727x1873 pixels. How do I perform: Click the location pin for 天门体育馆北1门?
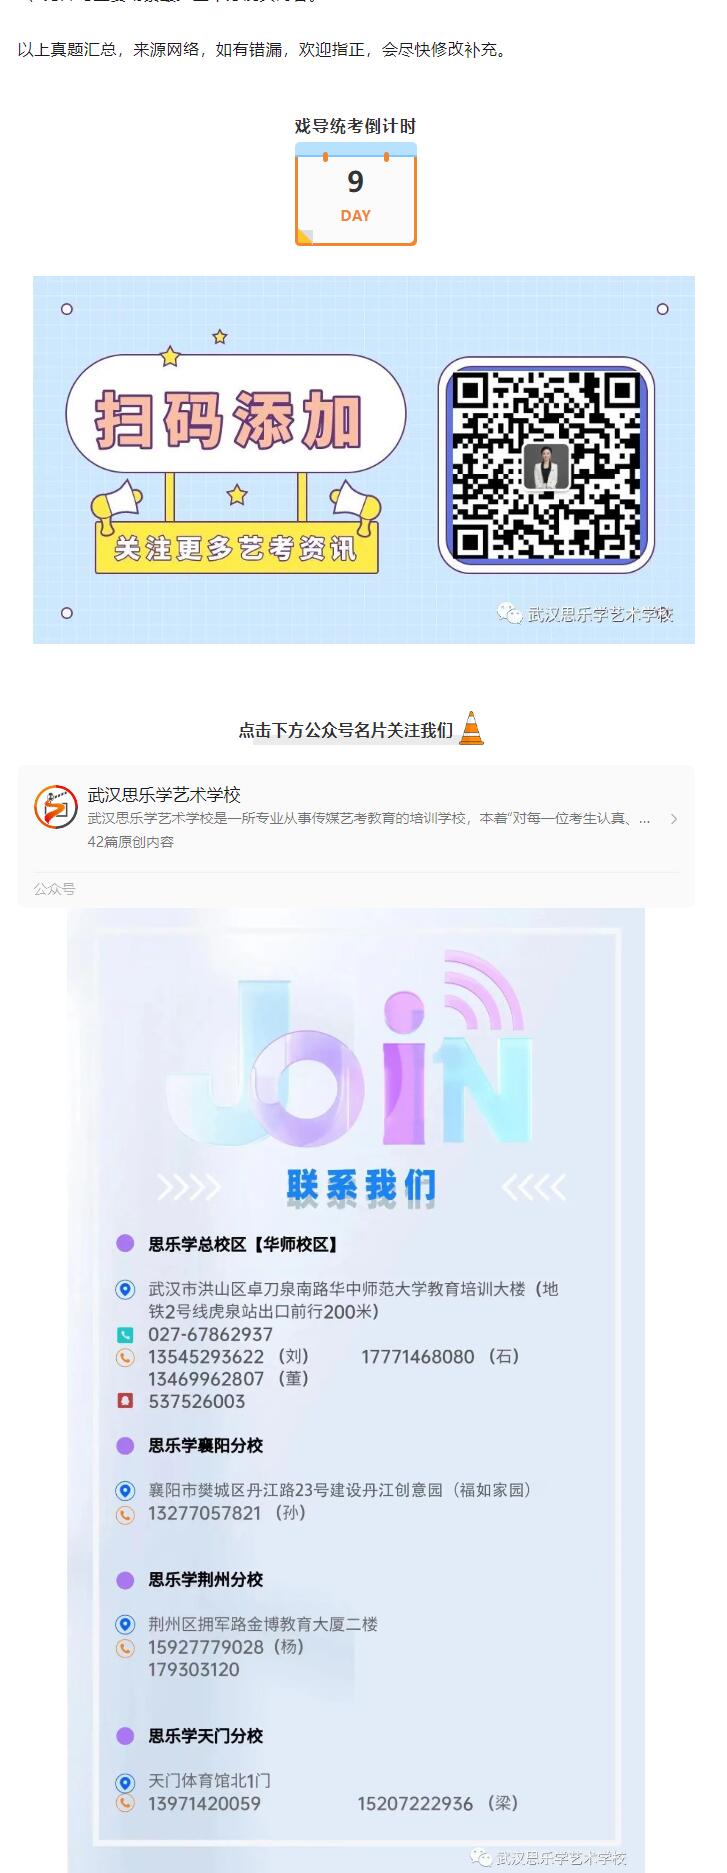125,1782
